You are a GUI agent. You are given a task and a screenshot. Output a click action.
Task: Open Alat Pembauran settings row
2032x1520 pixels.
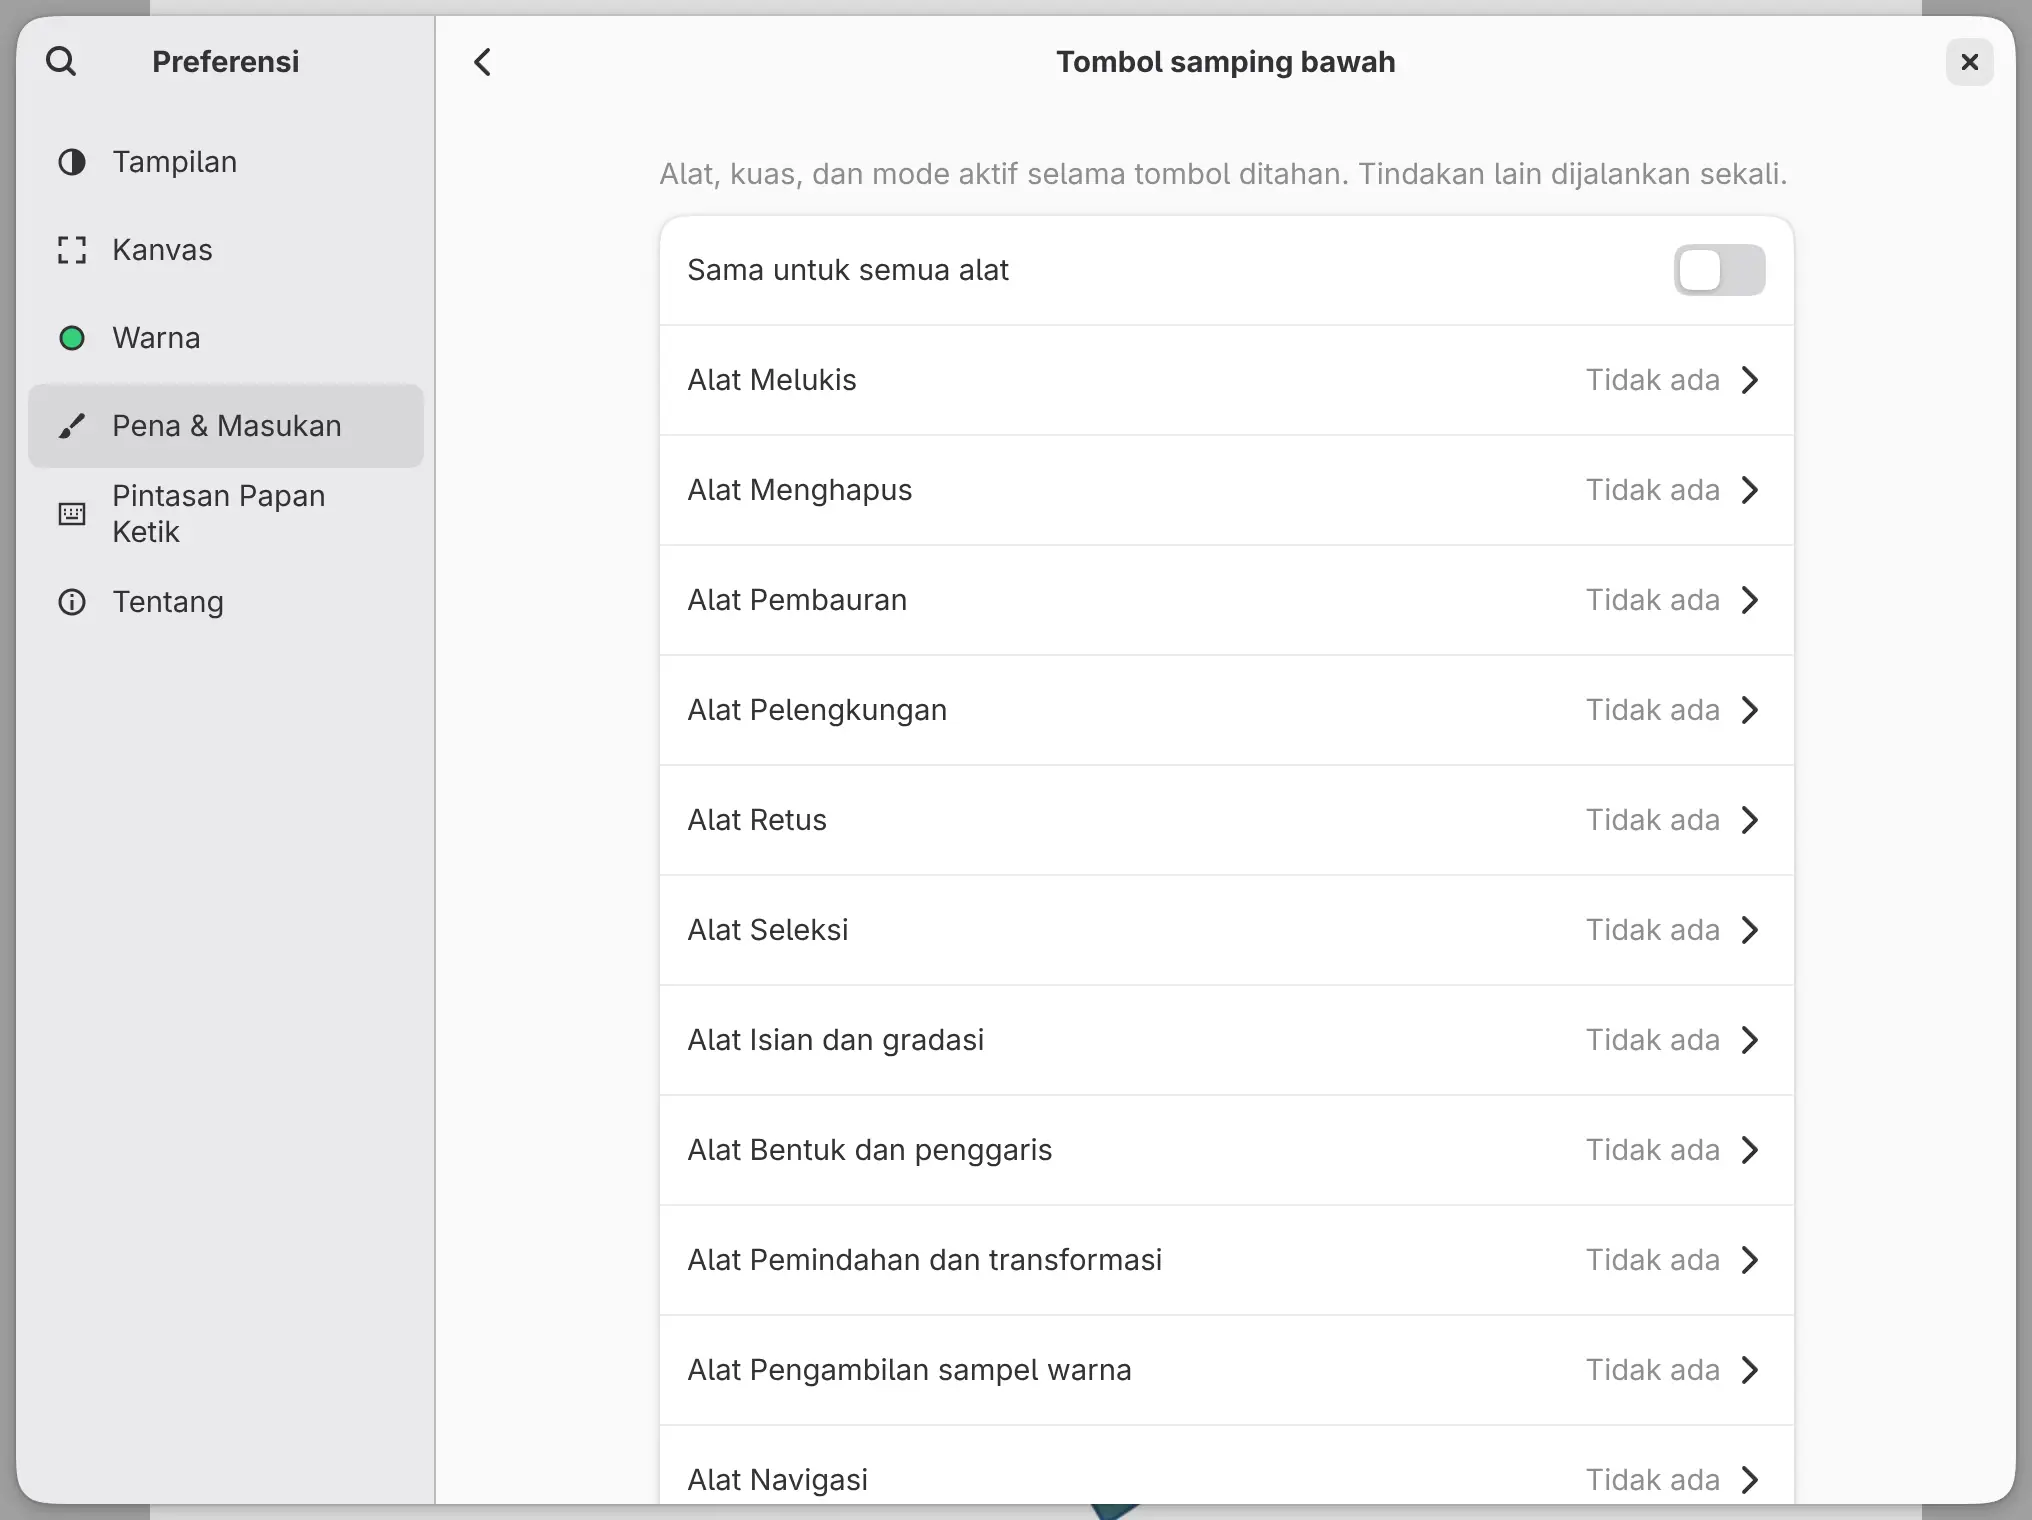click(1226, 600)
